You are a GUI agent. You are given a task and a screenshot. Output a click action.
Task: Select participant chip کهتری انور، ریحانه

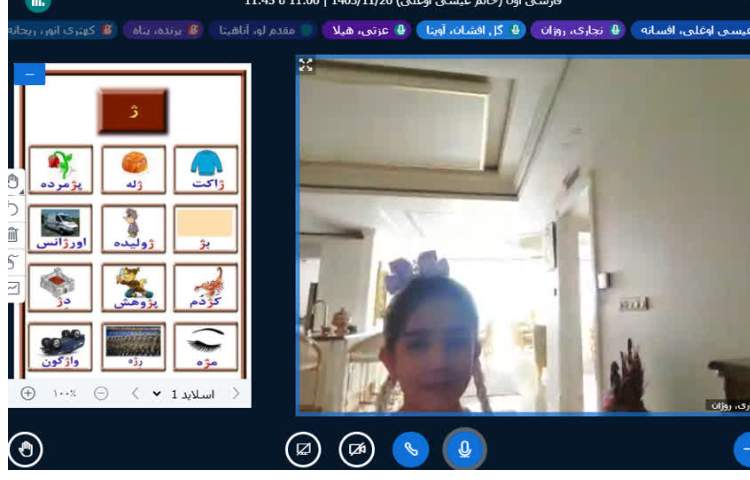pyautogui.click(x=62, y=30)
